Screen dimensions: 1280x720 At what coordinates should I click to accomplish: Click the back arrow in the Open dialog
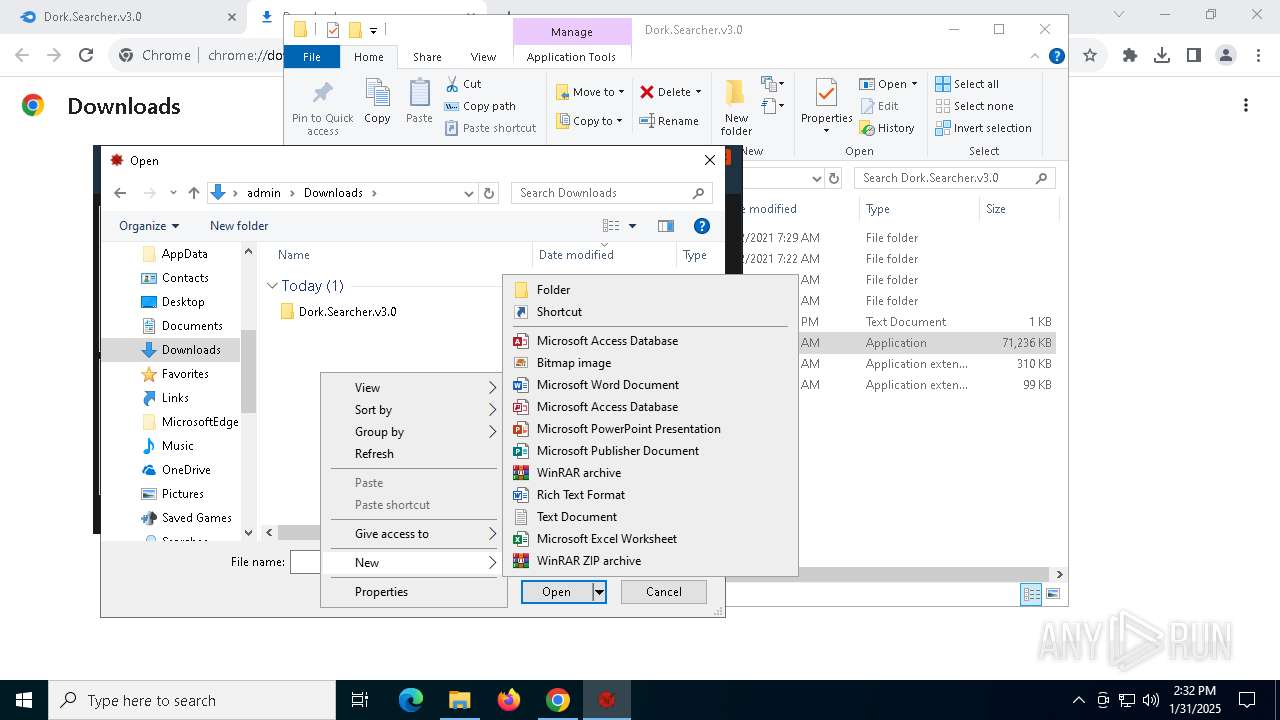120,193
